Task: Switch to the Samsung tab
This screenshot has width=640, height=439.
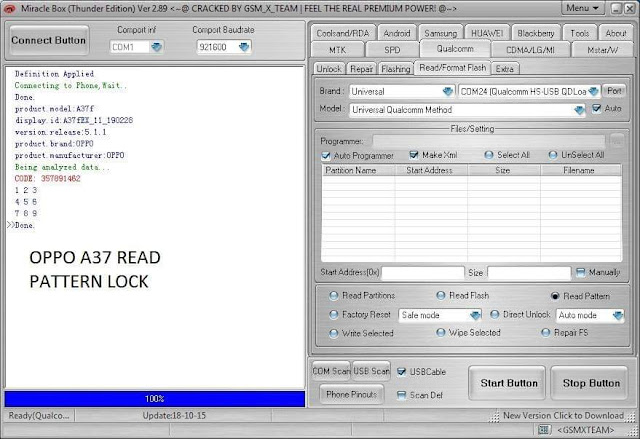Action: 440,33
